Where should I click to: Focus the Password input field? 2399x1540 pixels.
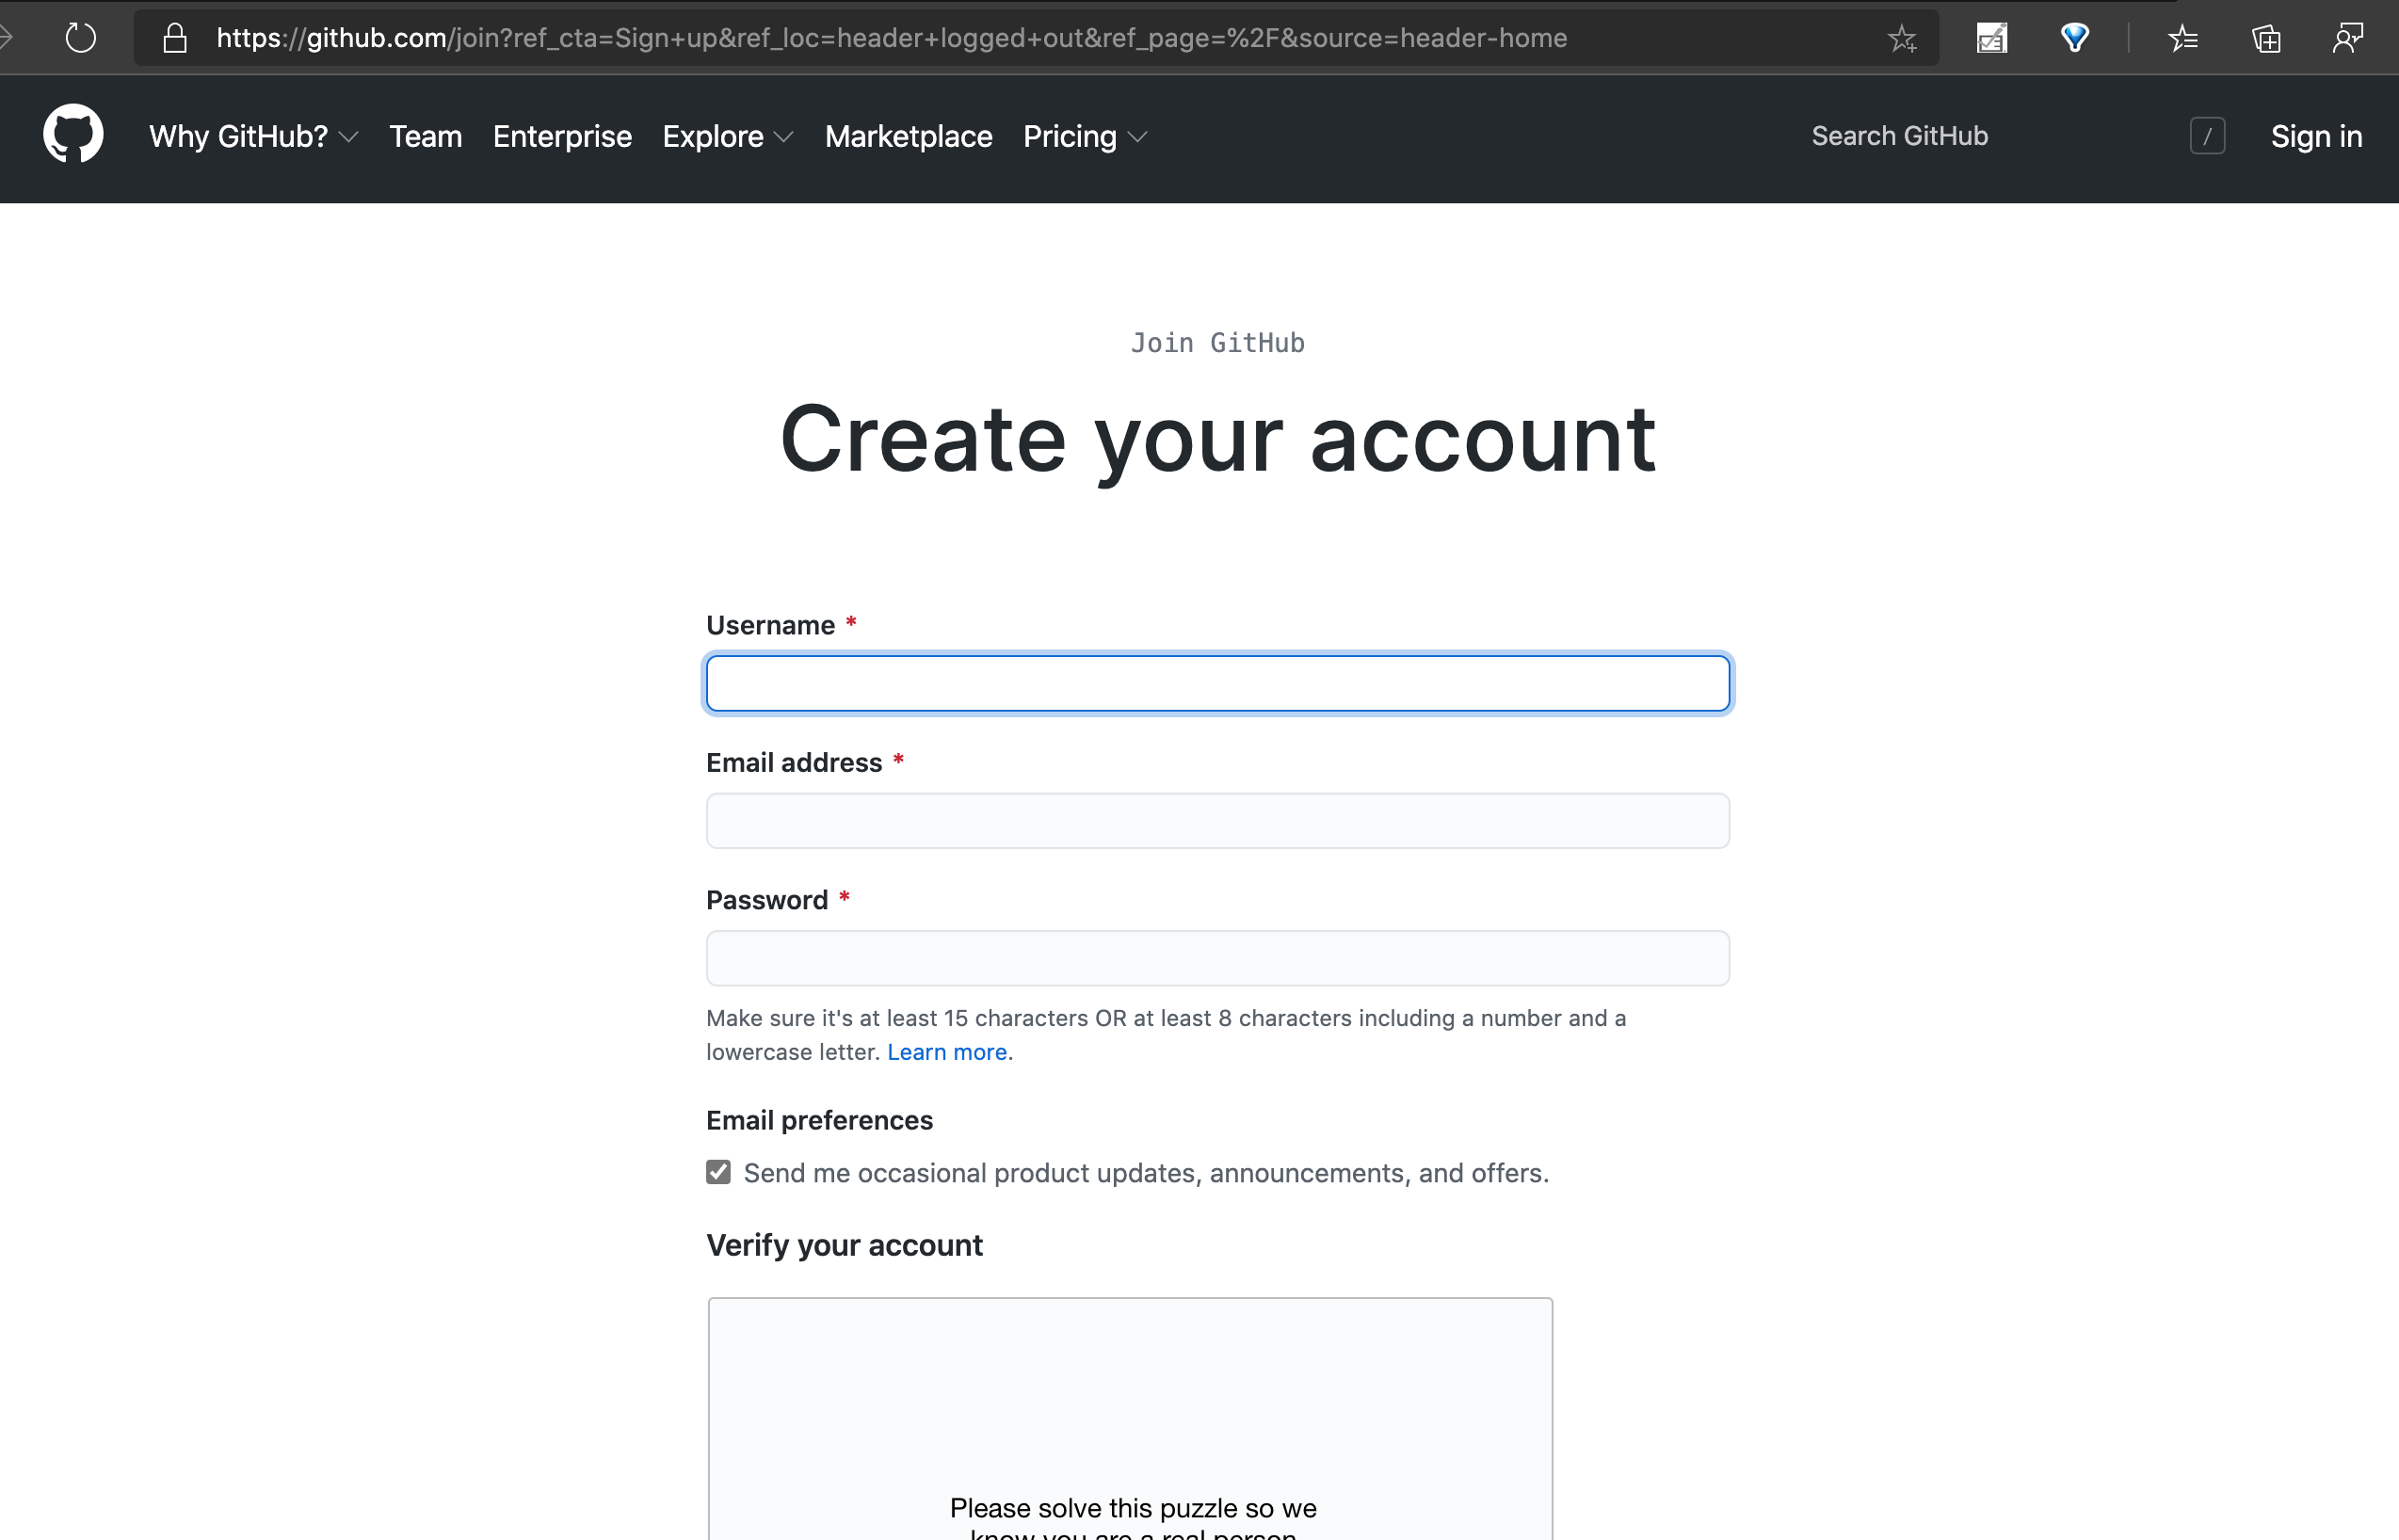(x=1218, y=958)
